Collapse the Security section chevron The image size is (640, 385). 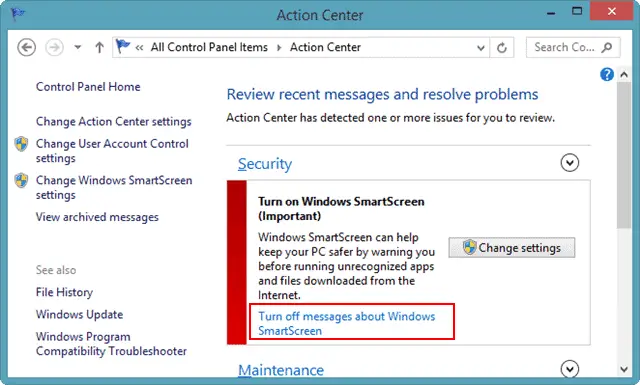569,162
